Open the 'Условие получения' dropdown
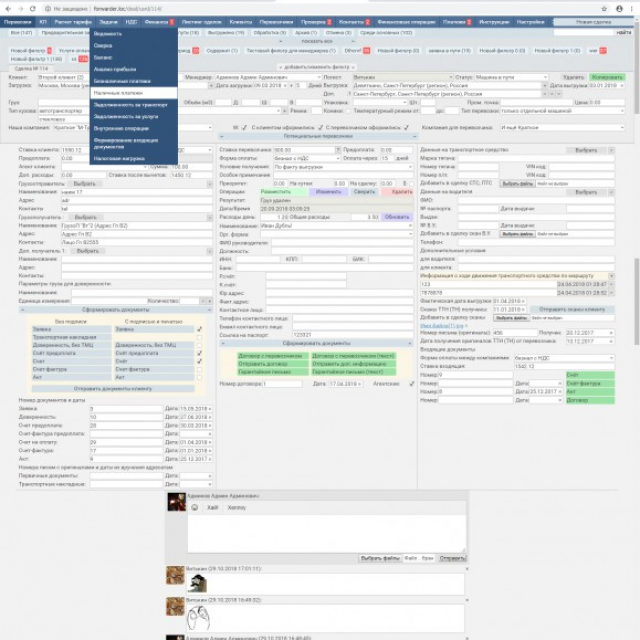640x640 pixels. pos(343,167)
